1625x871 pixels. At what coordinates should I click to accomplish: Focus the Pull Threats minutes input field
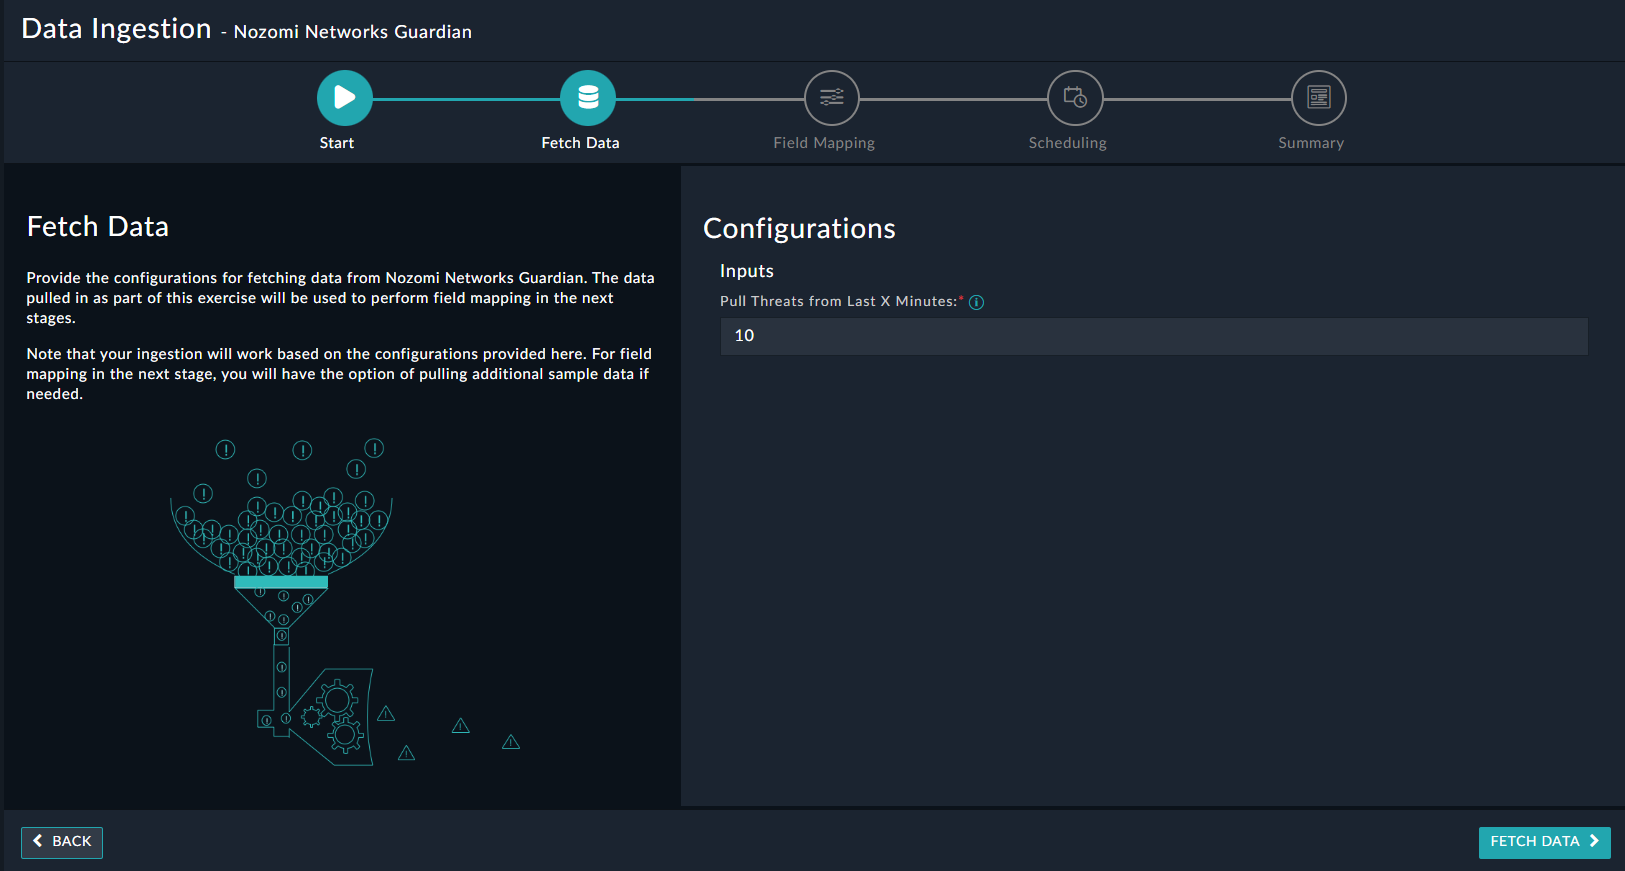(1153, 336)
